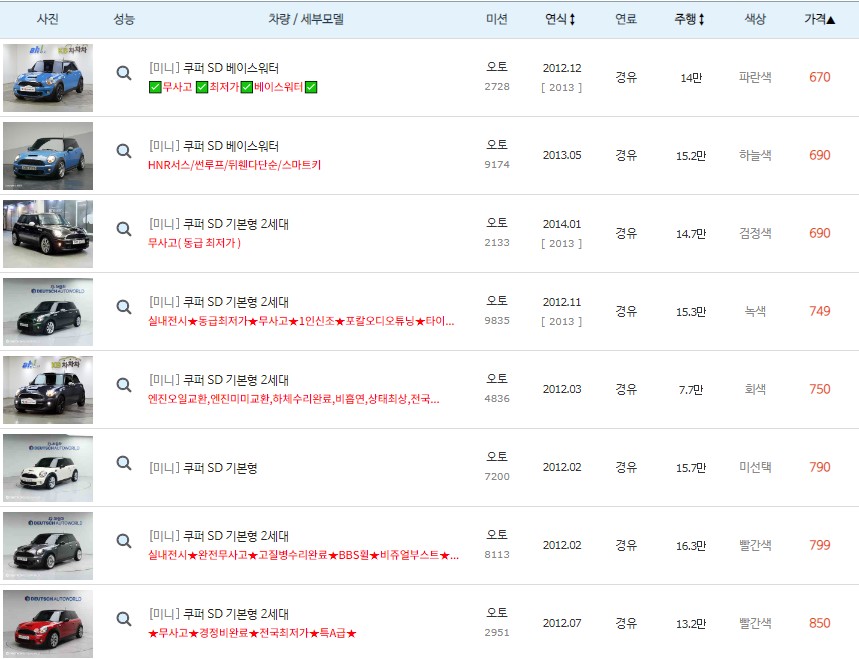Screen dimensions: 859x659
Task: Click description starting 실내전시★완전무사고
Action: coord(303,555)
